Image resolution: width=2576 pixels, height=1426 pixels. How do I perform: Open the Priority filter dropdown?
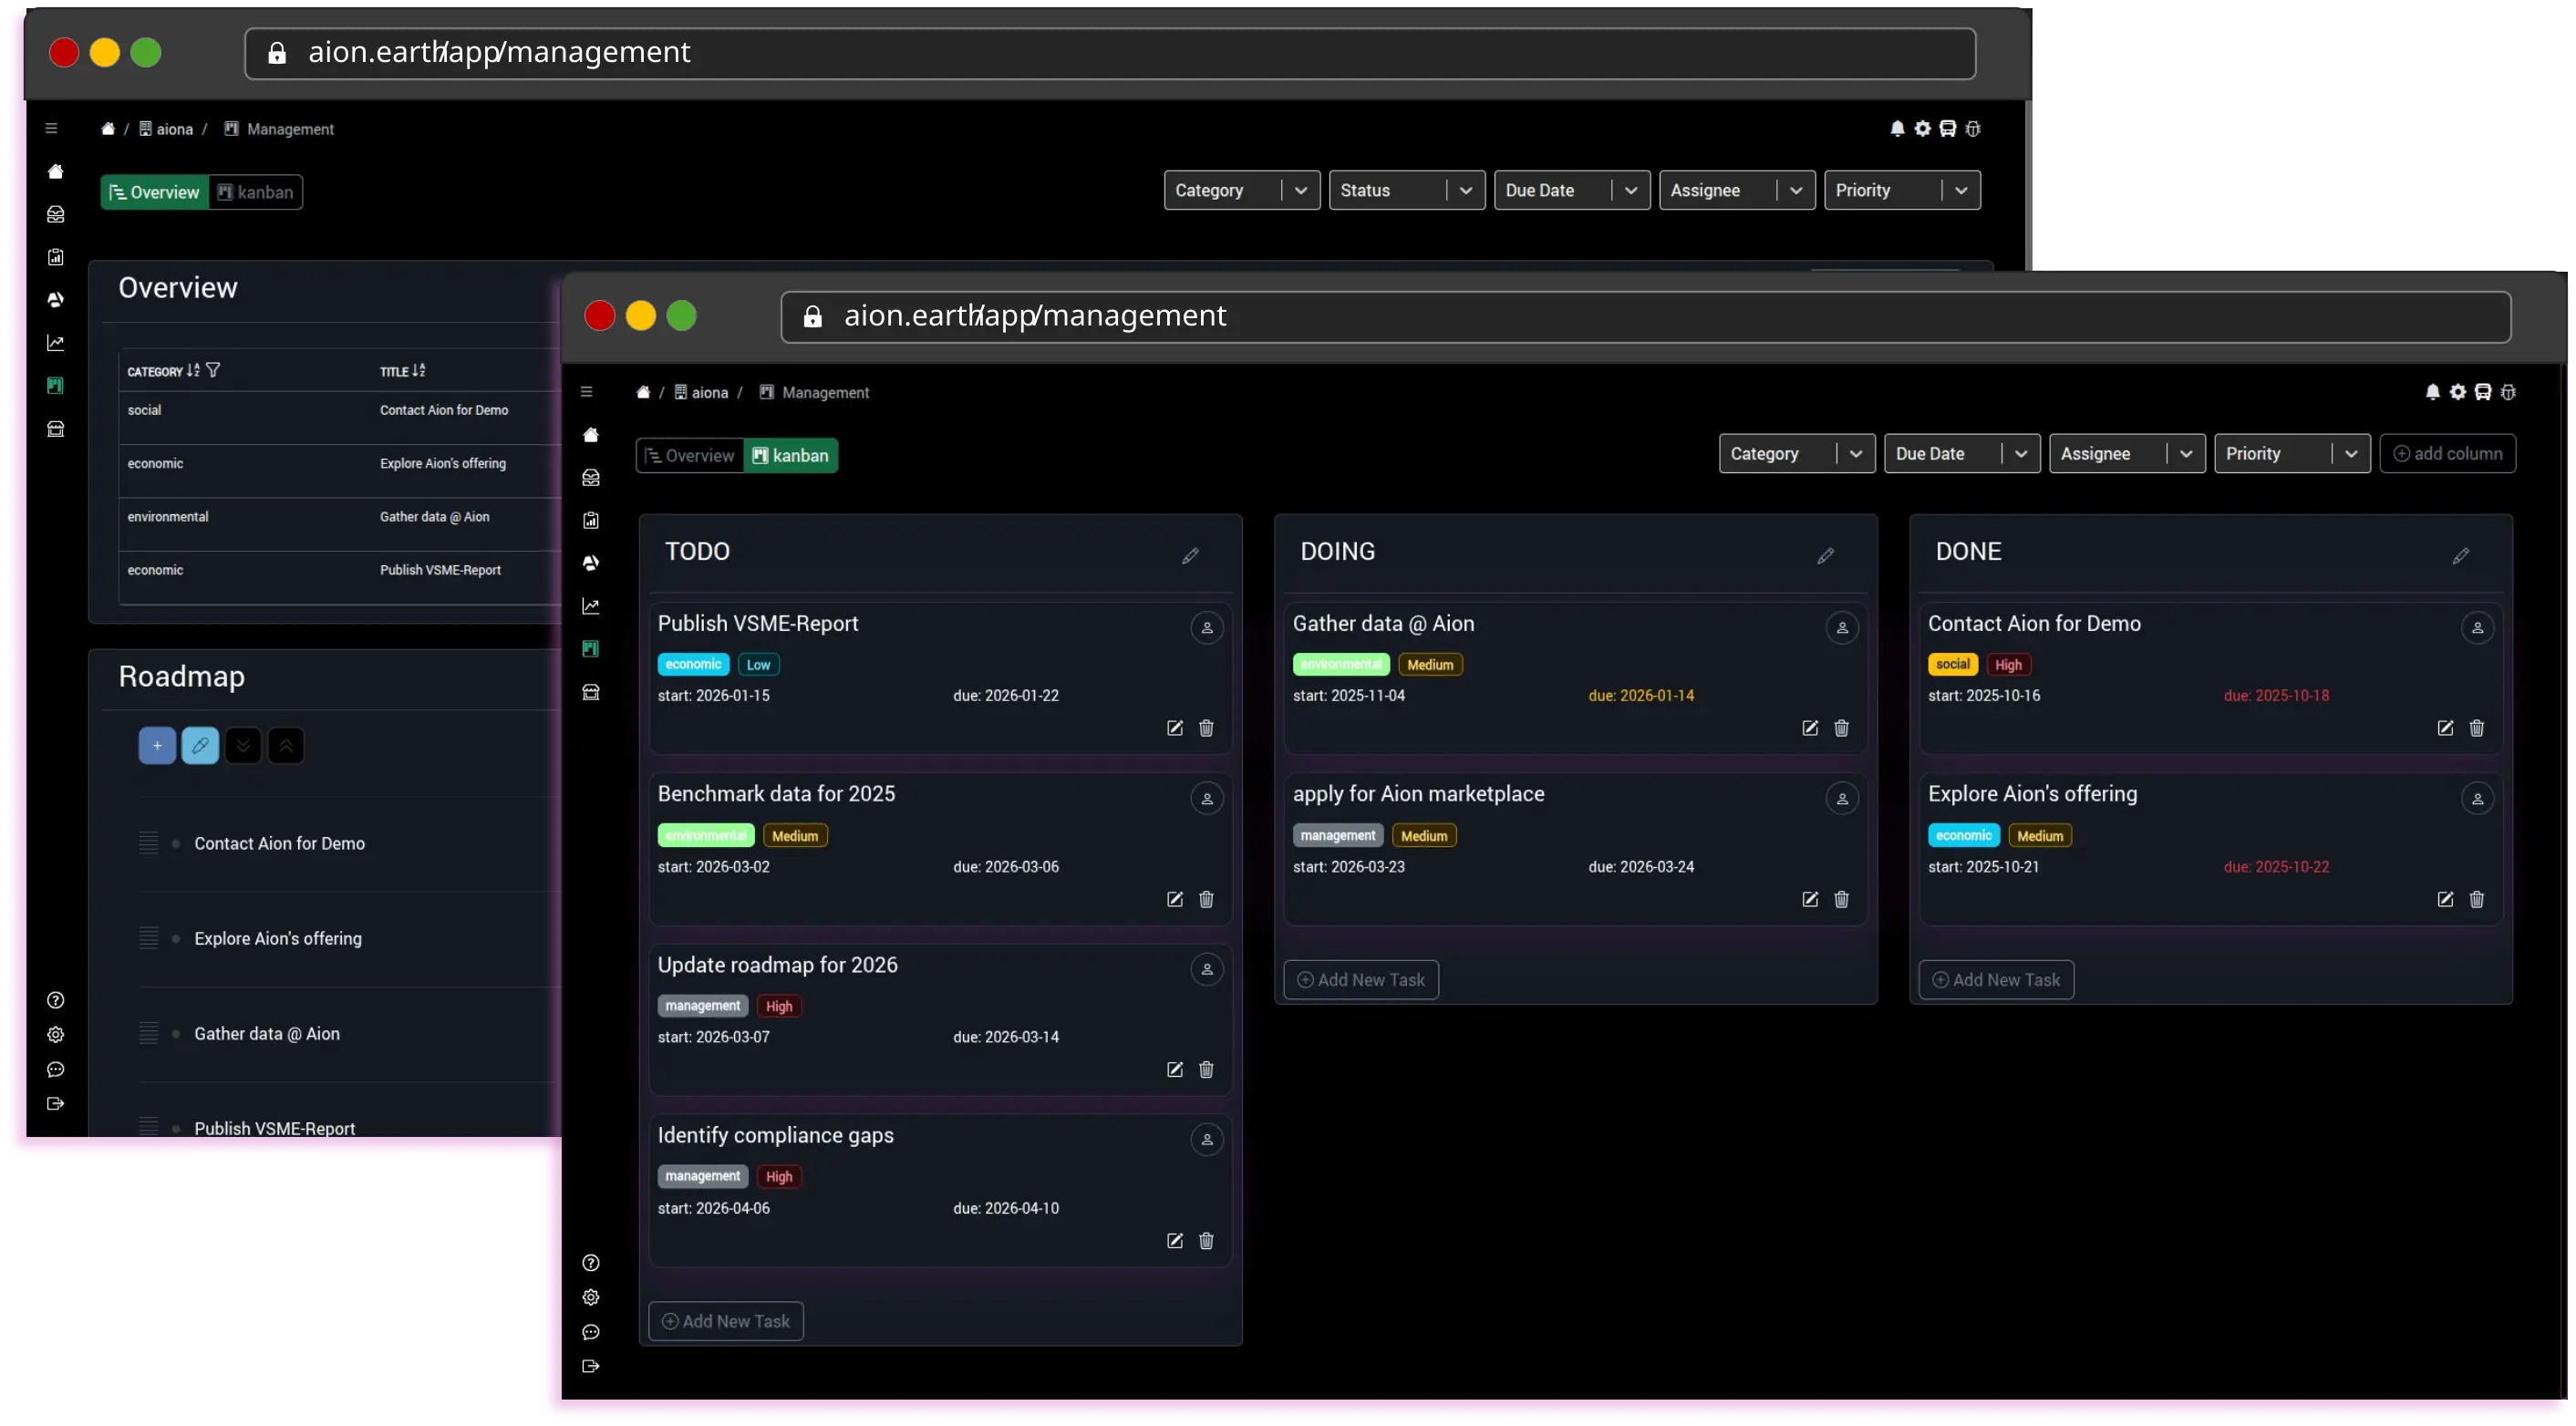point(2292,453)
